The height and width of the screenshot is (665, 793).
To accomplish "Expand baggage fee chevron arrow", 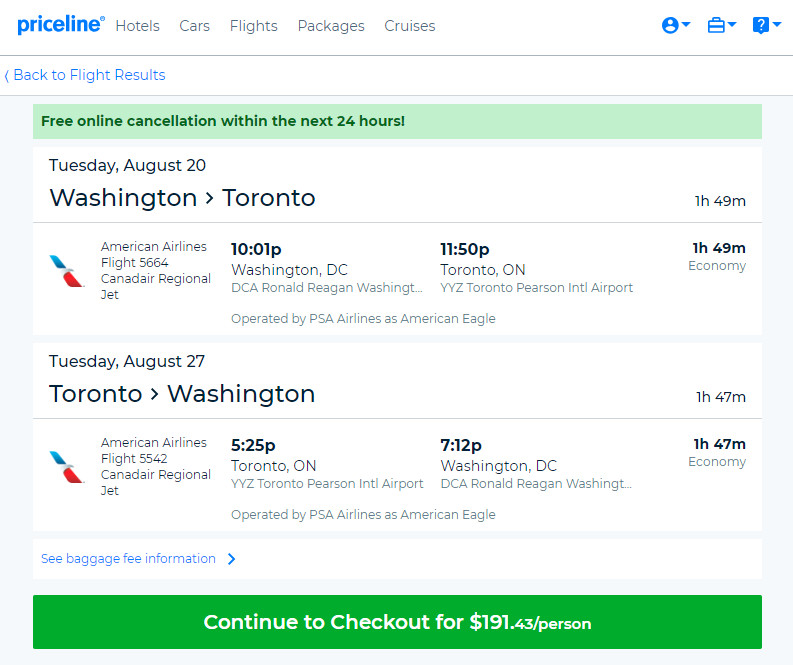I will [232, 559].
